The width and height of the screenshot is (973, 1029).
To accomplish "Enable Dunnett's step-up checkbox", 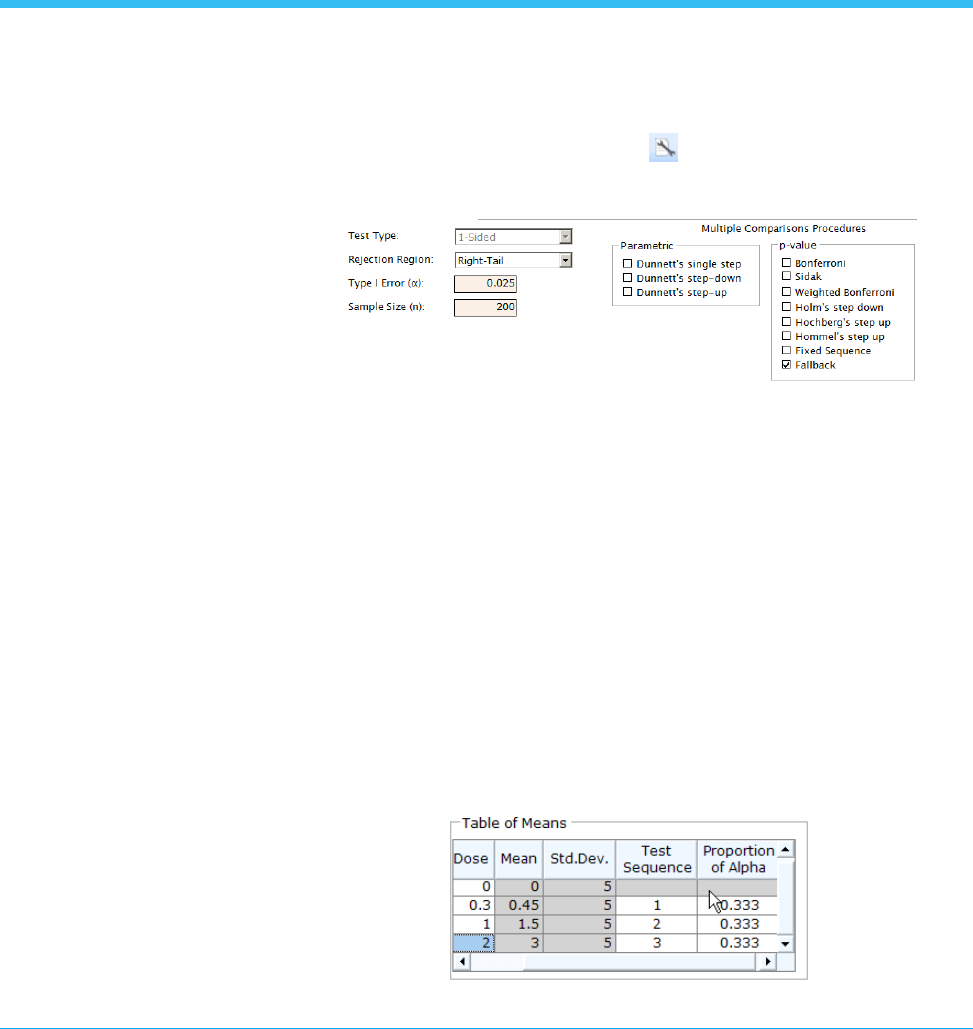I will click(627, 292).
